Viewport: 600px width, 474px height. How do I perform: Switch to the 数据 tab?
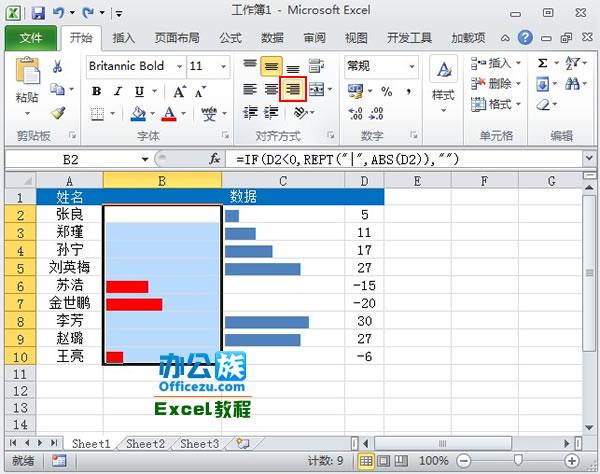[x=272, y=38]
